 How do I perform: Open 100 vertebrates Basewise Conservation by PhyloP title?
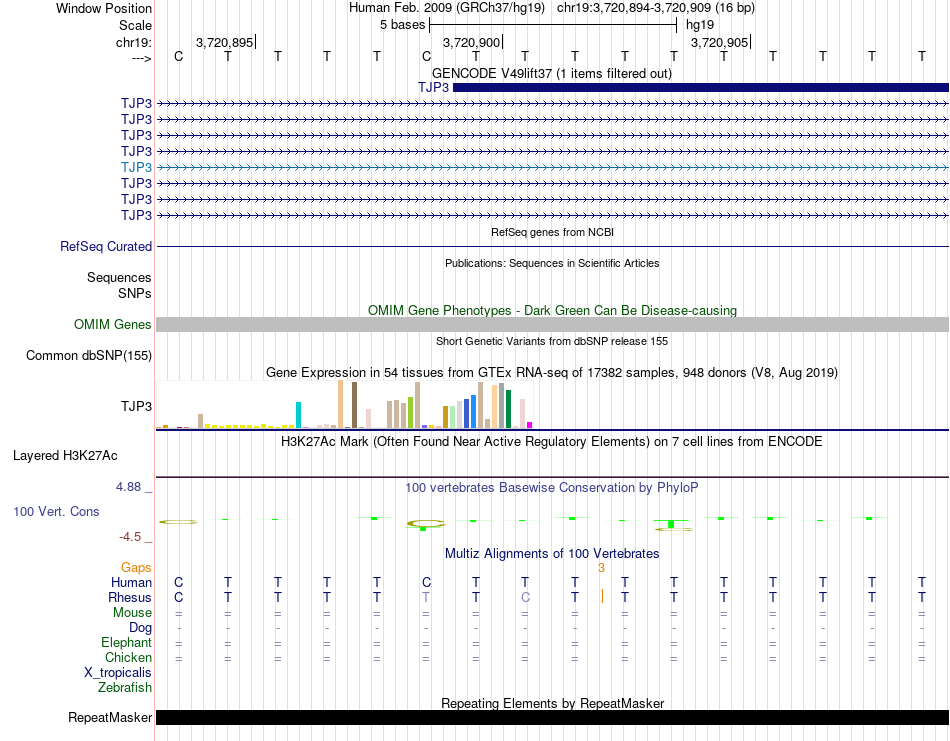point(552,488)
